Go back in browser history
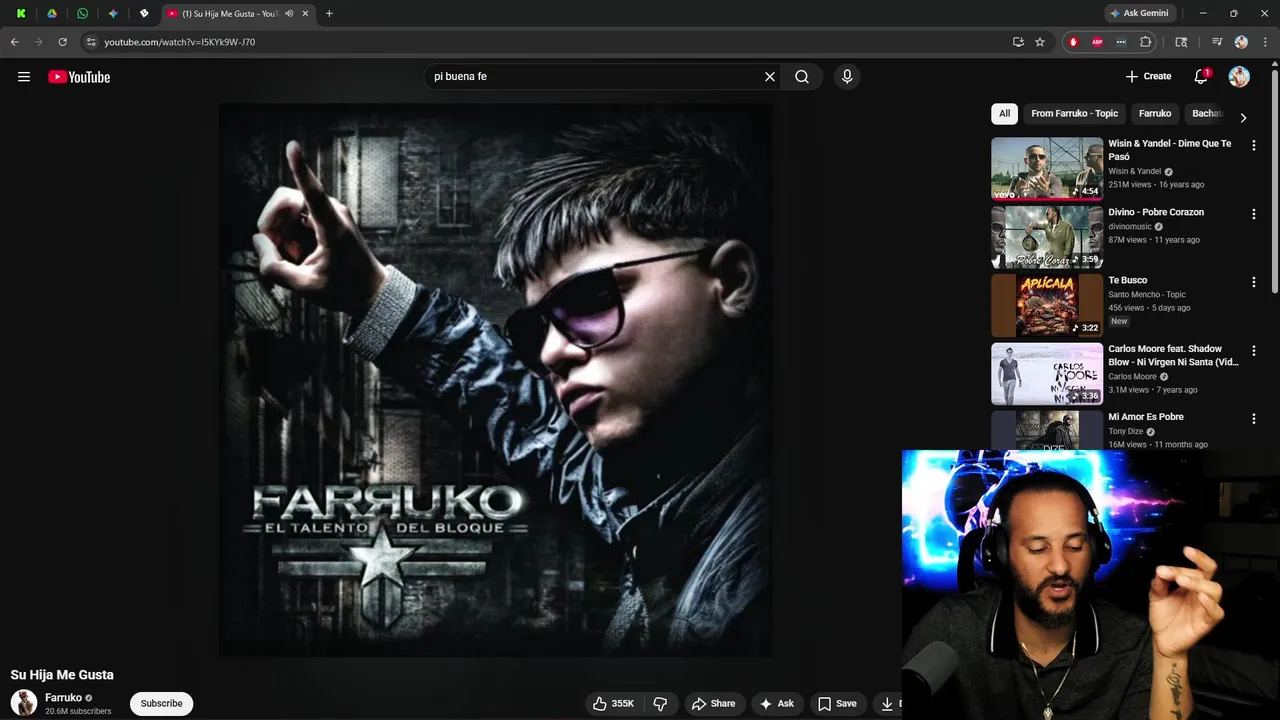The width and height of the screenshot is (1280, 720). pyautogui.click(x=14, y=42)
